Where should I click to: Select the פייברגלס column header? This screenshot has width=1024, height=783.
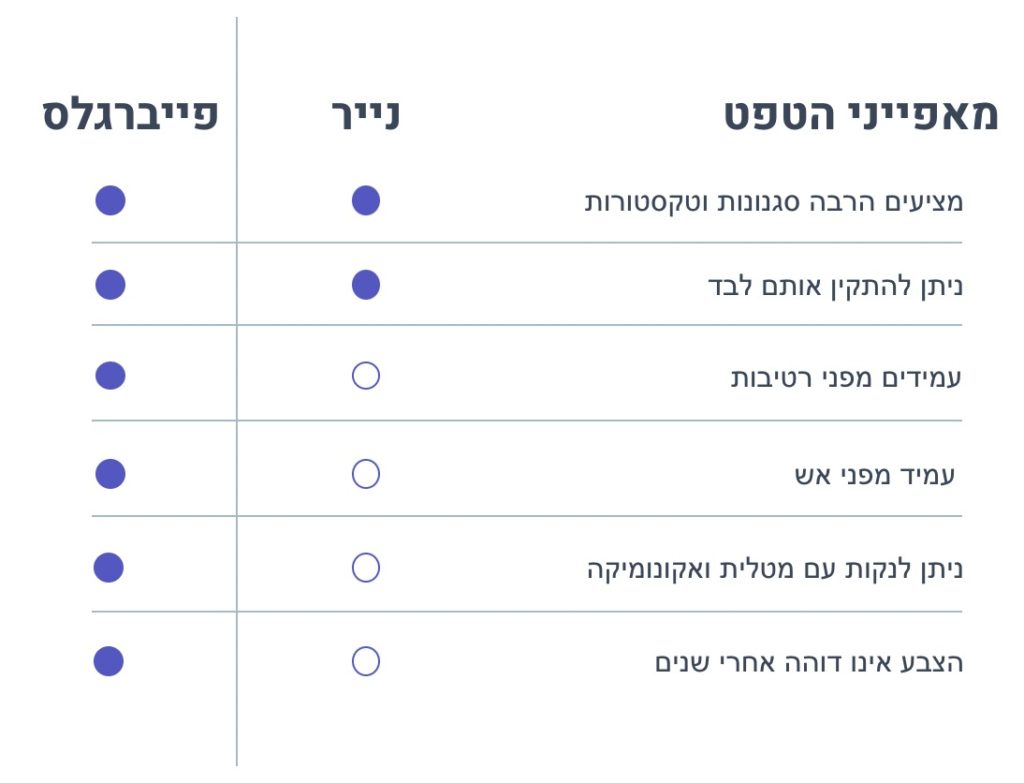coord(129,116)
